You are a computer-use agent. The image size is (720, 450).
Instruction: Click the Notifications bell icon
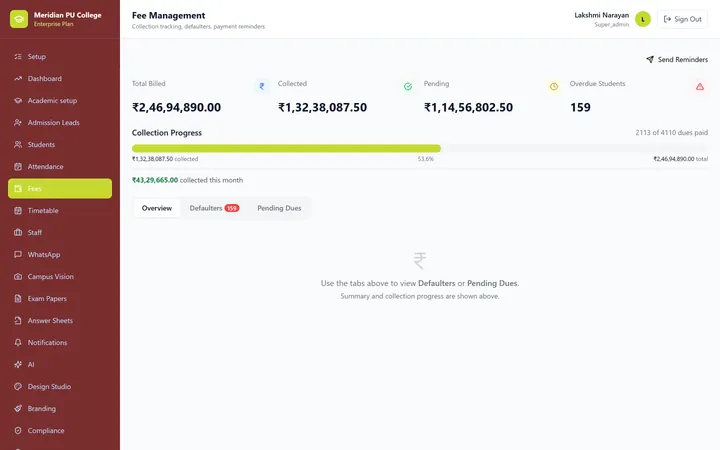pyautogui.click(x=18, y=343)
